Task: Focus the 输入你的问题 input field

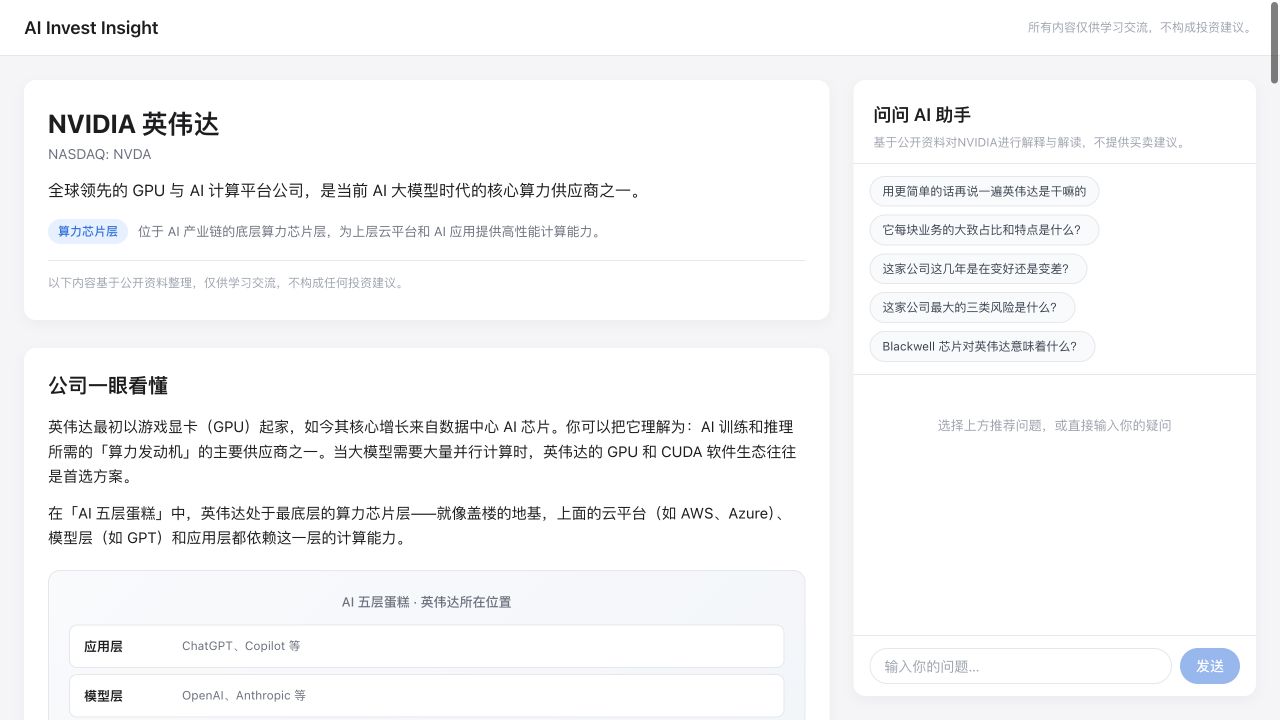Action: click(1020, 666)
